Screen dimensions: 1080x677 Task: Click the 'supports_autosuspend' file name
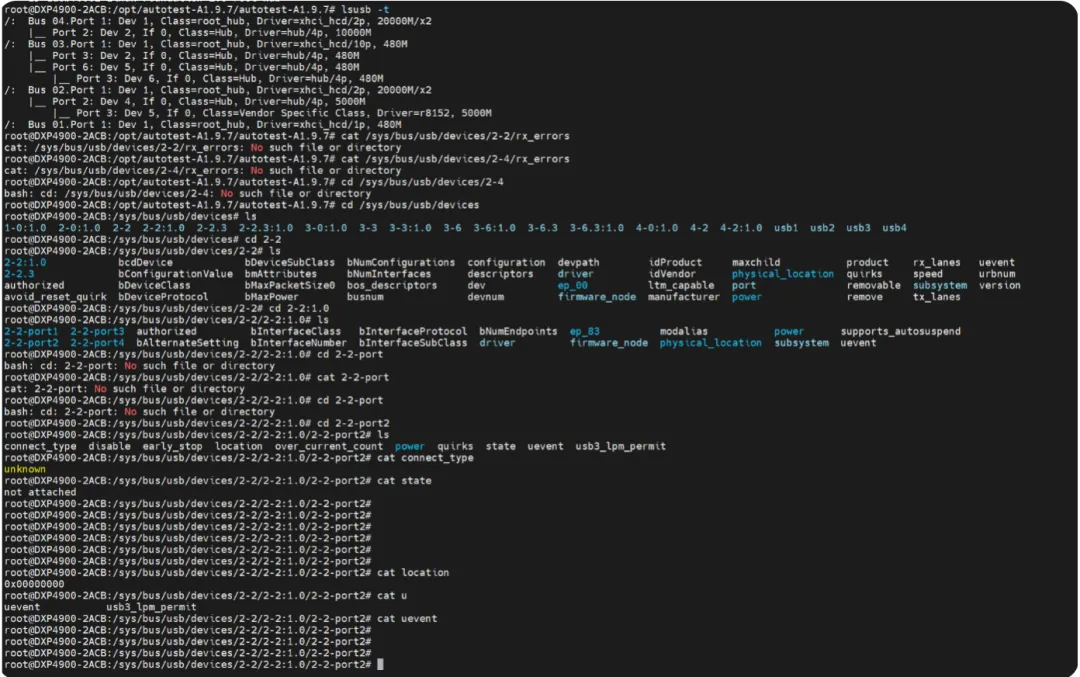pyautogui.click(x=900, y=331)
